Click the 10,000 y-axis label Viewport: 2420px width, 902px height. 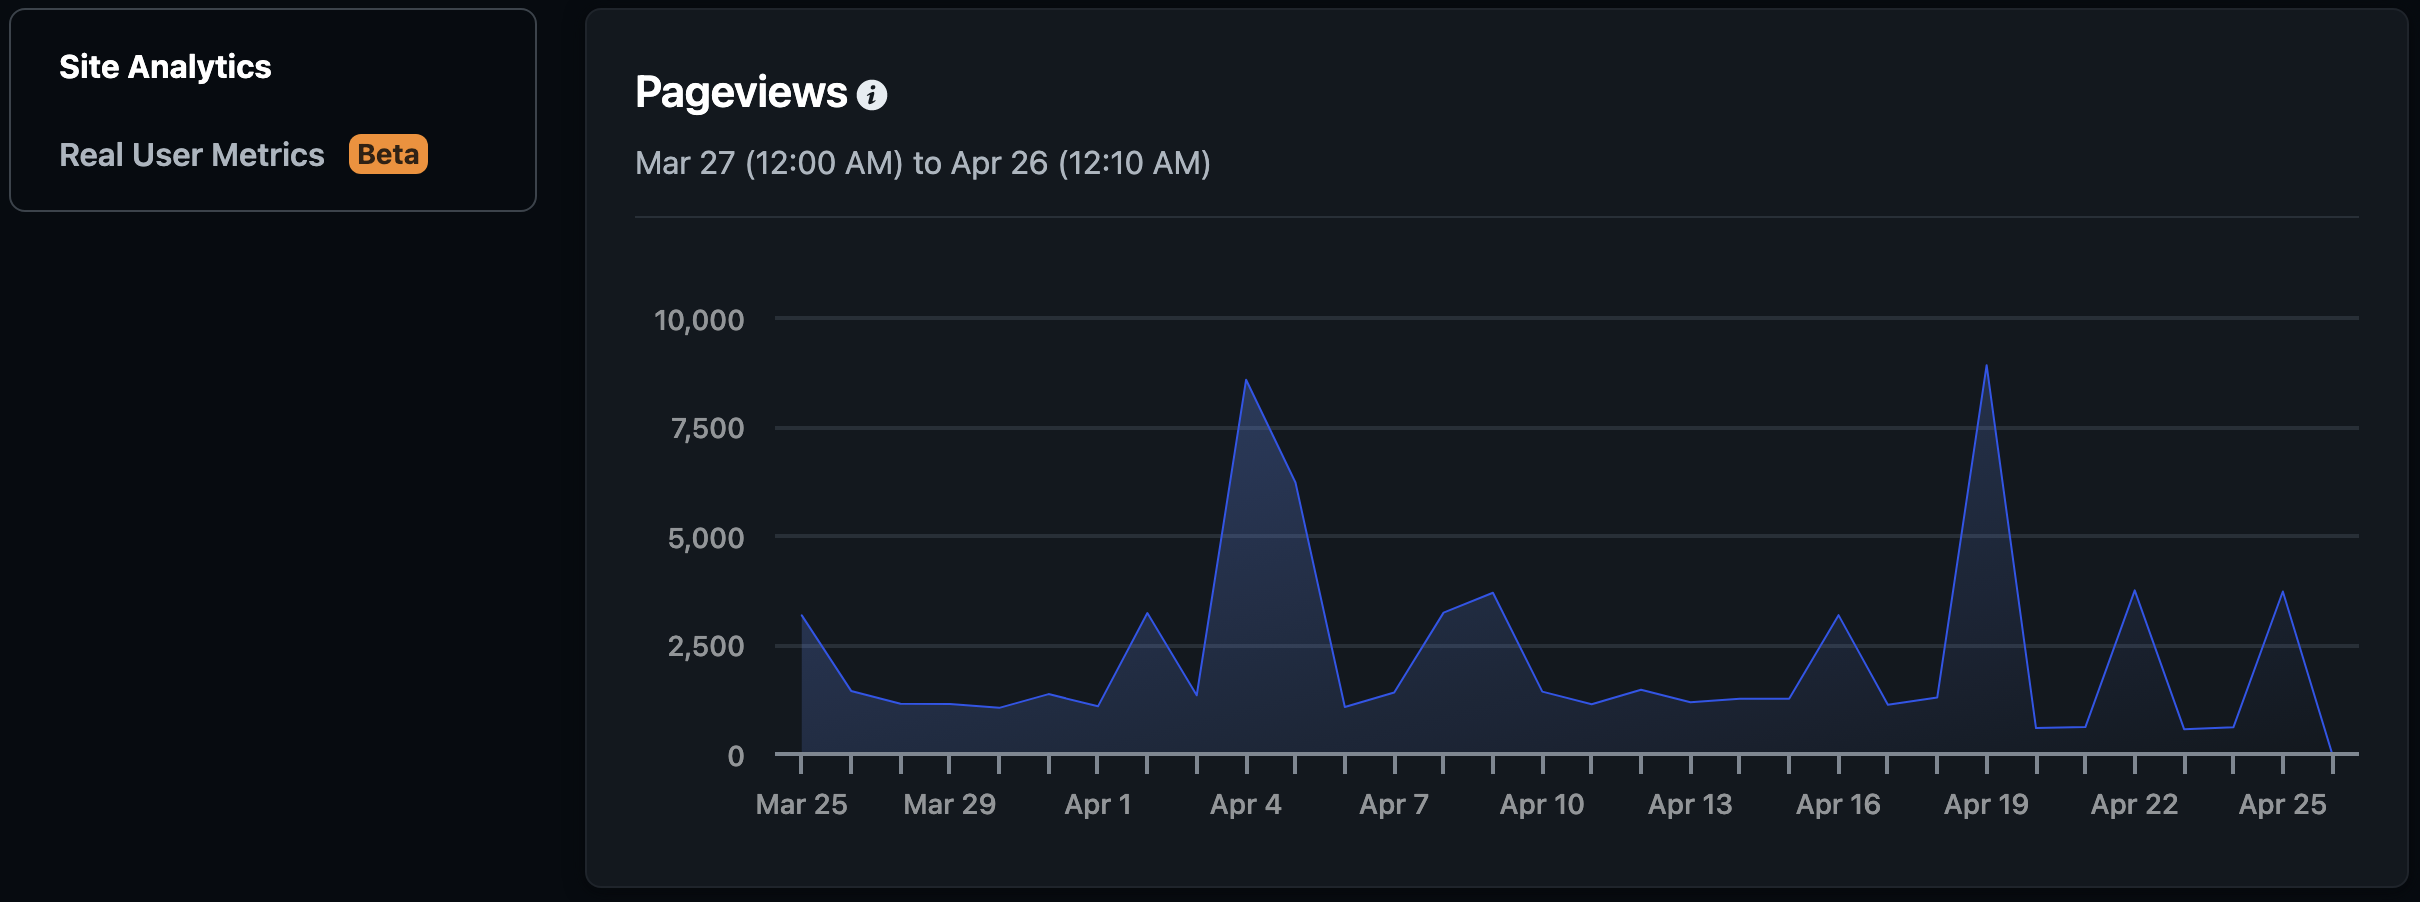[697, 321]
